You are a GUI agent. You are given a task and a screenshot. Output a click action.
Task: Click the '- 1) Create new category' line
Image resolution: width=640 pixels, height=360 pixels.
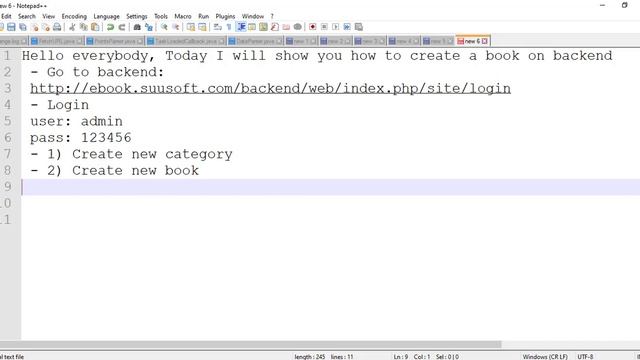pyautogui.click(x=131, y=154)
